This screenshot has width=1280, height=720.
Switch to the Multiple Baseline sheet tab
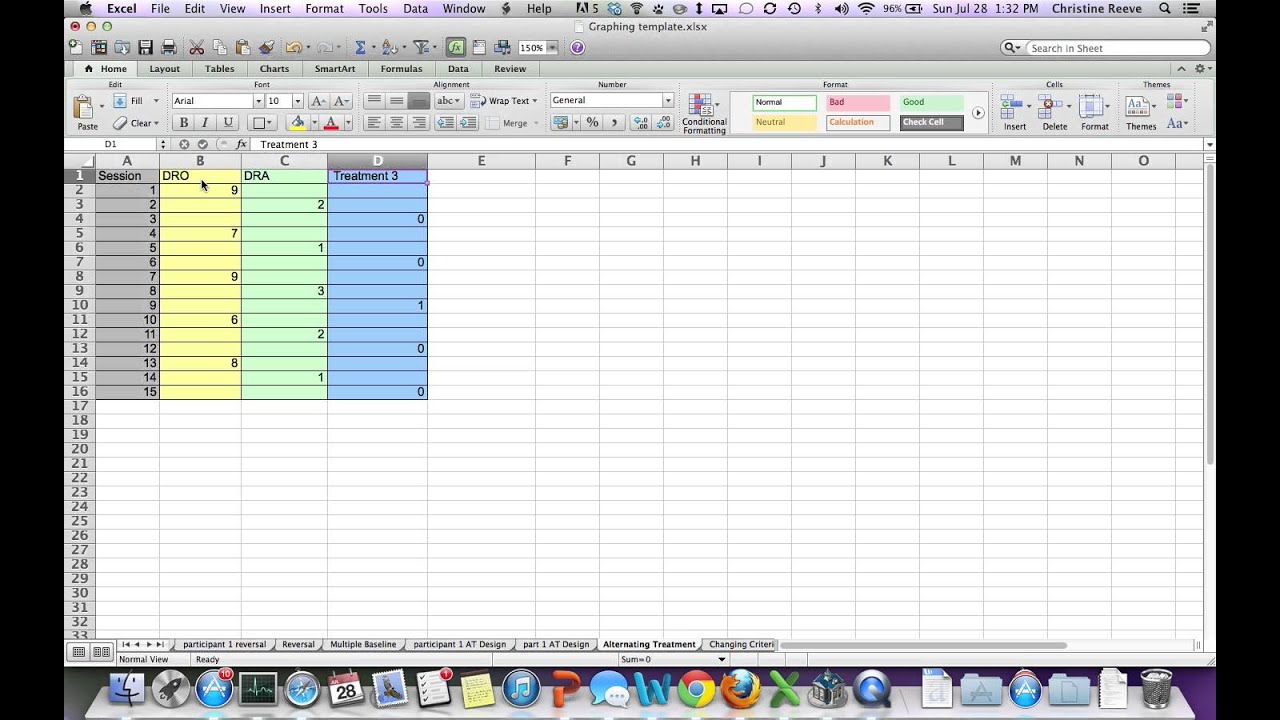363,645
